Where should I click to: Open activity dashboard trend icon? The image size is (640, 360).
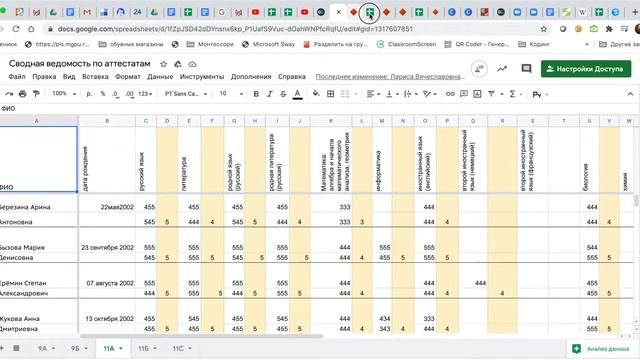[x=502, y=69]
